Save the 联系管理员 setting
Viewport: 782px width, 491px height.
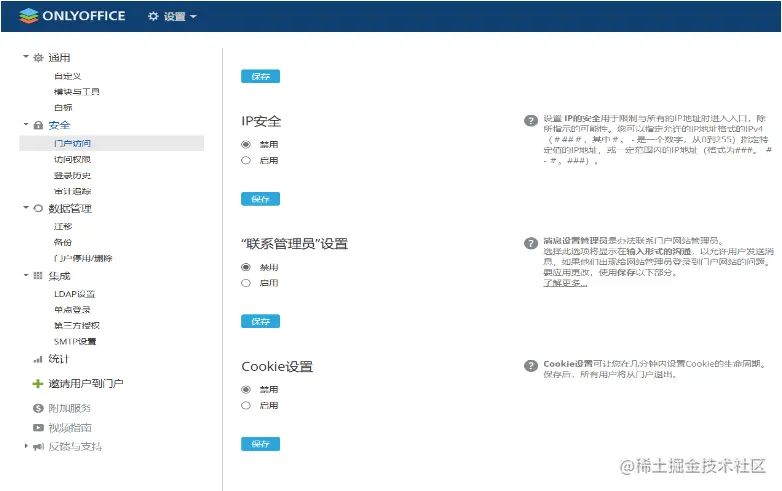point(260,322)
